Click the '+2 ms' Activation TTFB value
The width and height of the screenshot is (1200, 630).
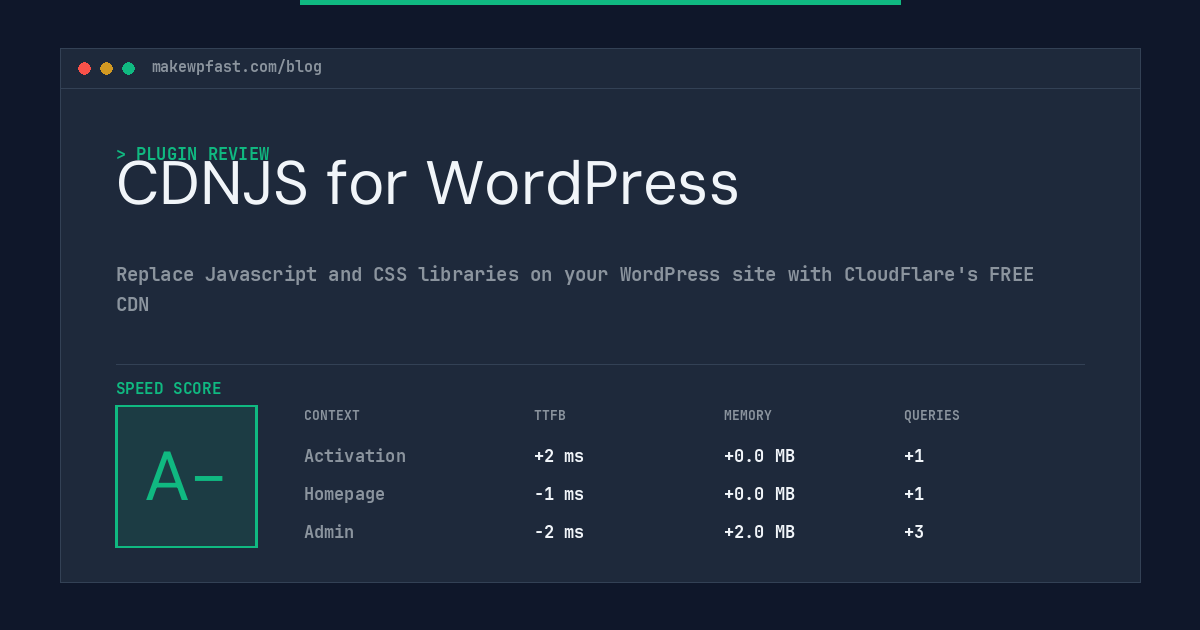tap(559, 456)
